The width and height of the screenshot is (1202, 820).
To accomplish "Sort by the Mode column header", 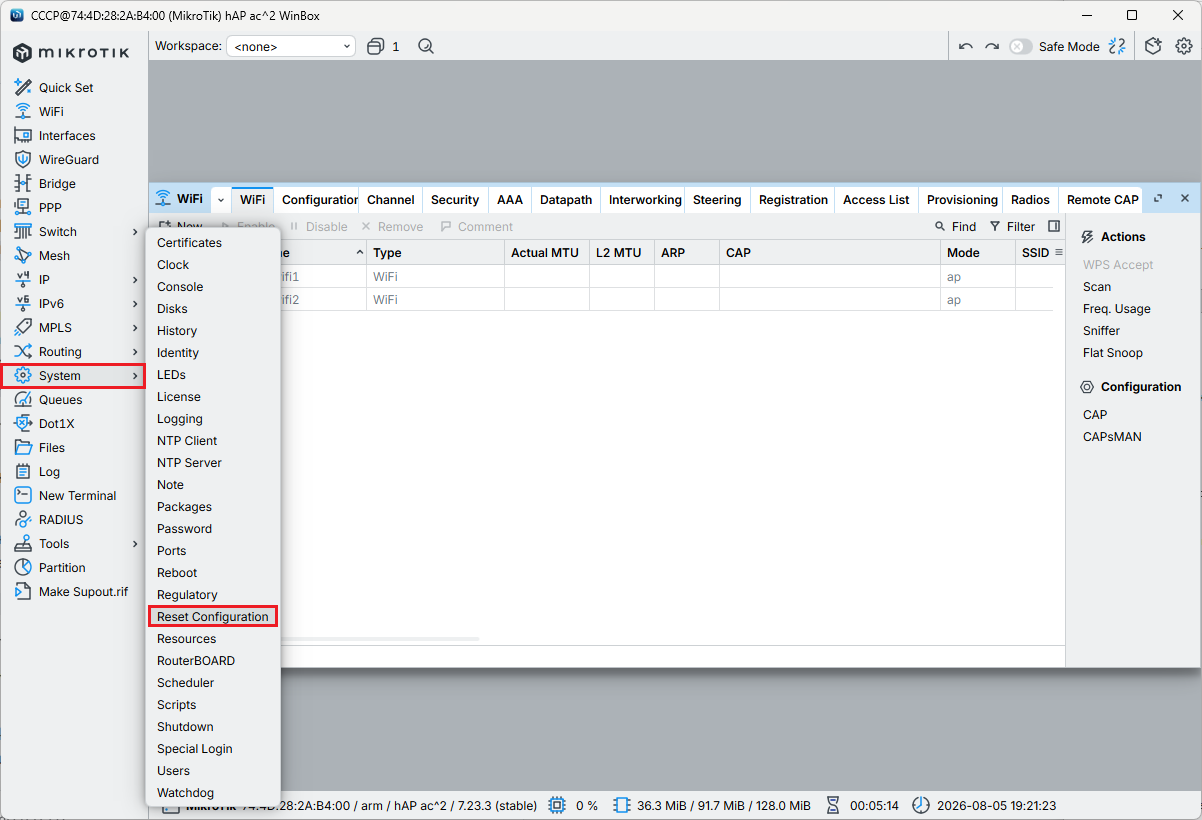I will click(x=977, y=253).
